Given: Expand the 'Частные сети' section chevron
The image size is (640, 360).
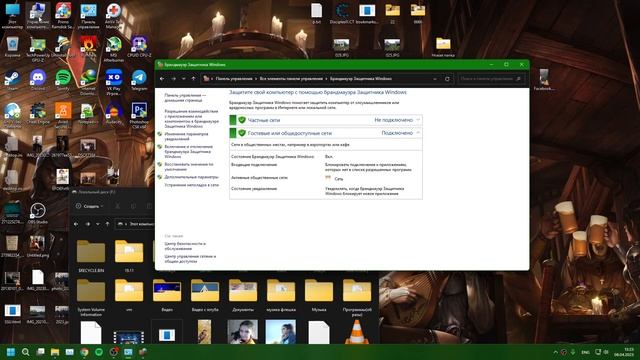Looking at the screenshot, I should 418,120.
